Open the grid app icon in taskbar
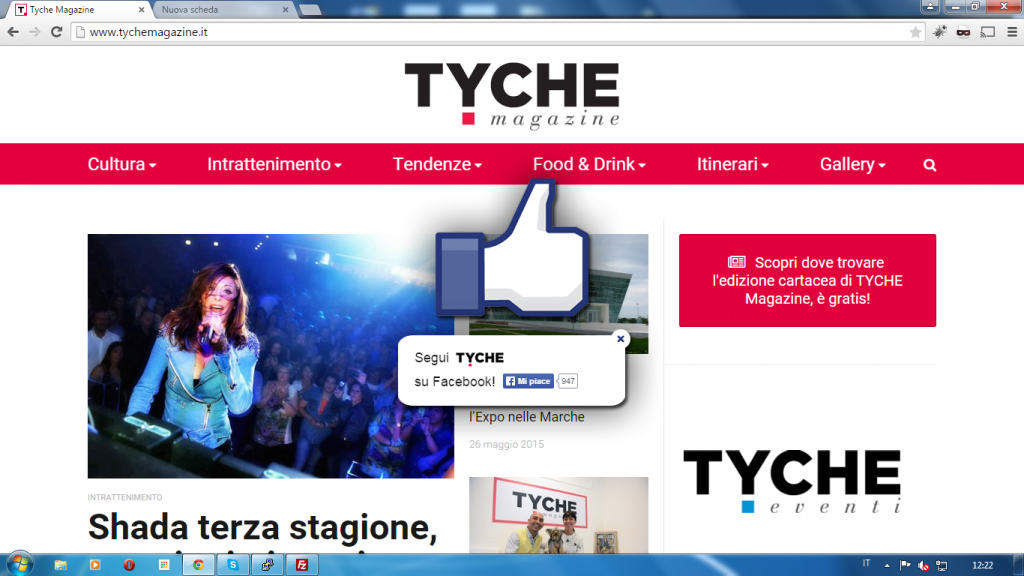The width and height of the screenshot is (1024, 576). pos(164,565)
